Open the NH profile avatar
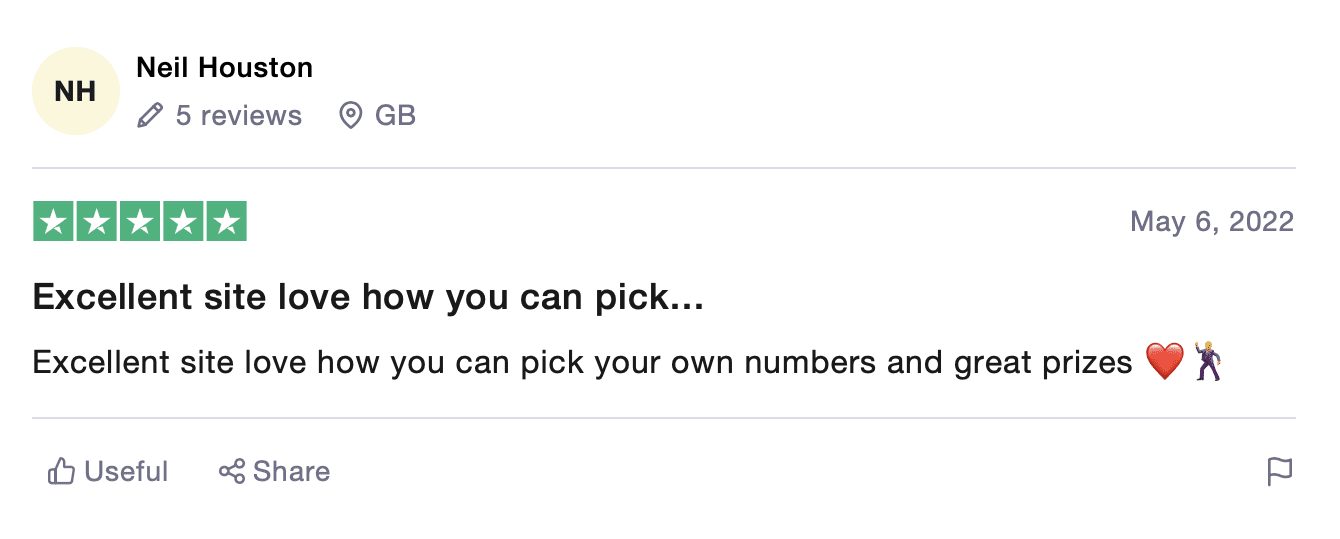 coord(75,91)
